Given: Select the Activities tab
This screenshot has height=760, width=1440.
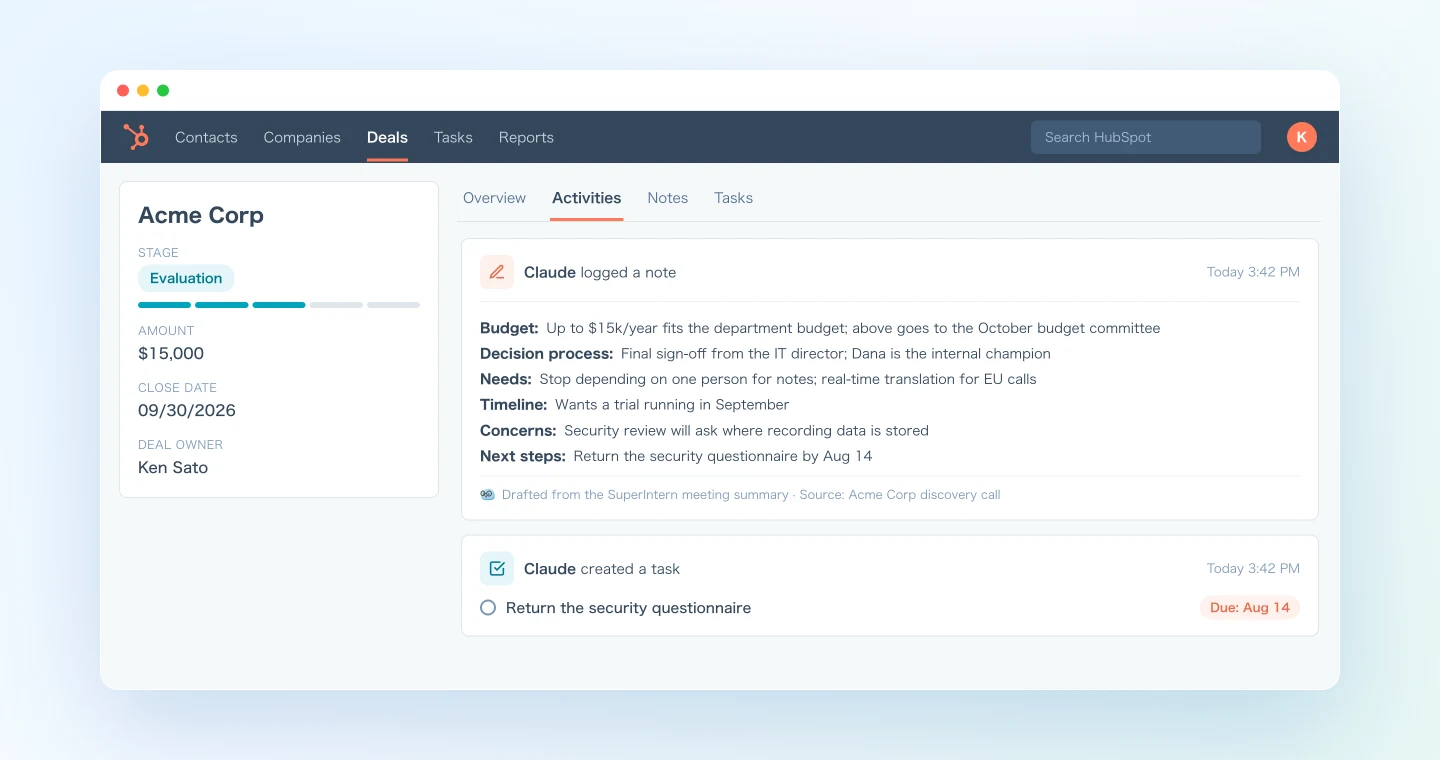Looking at the screenshot, I should click(x=587, y=198).
